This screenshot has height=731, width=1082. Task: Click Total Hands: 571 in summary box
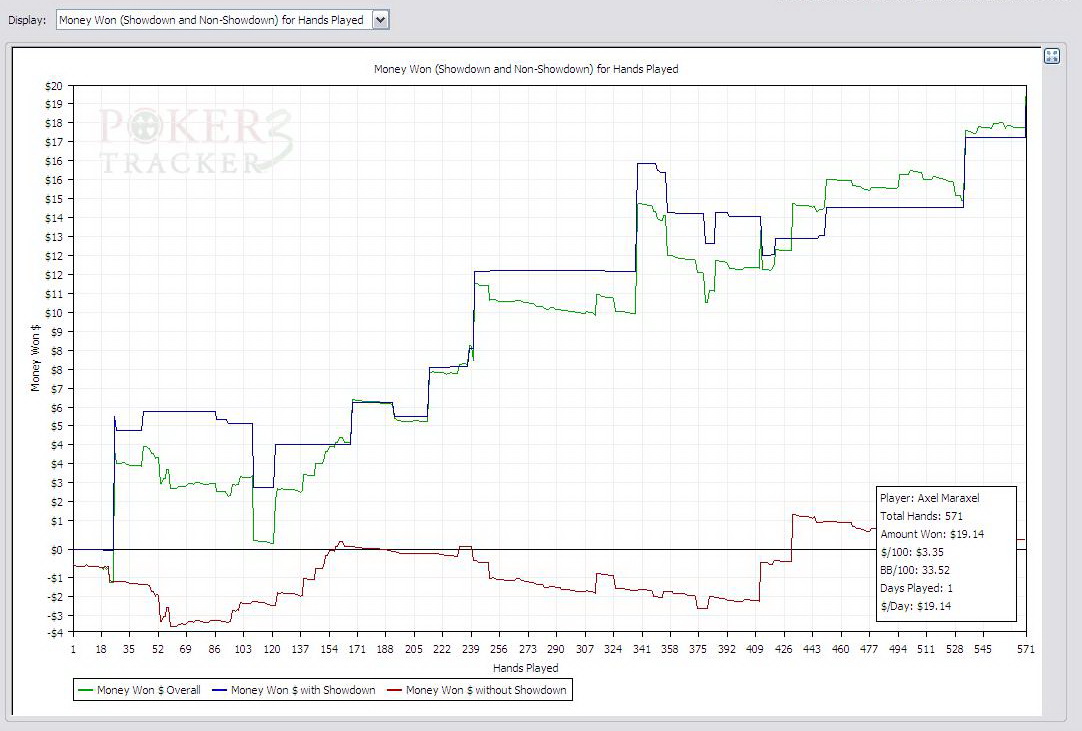[x=920, y=516]
